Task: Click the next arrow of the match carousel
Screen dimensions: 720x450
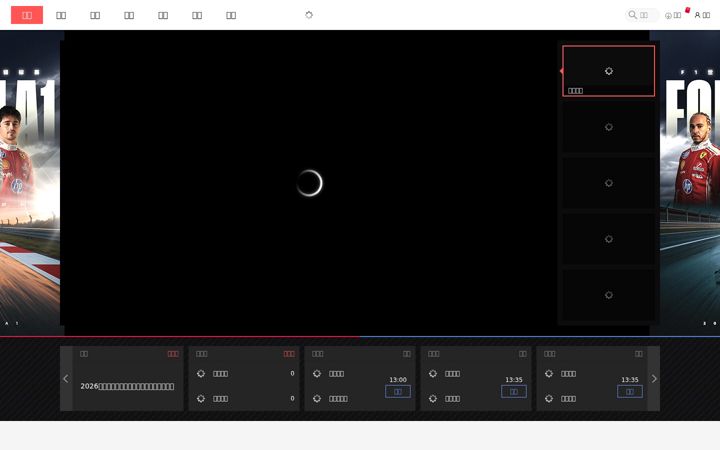Action: [x=654, y=378]
